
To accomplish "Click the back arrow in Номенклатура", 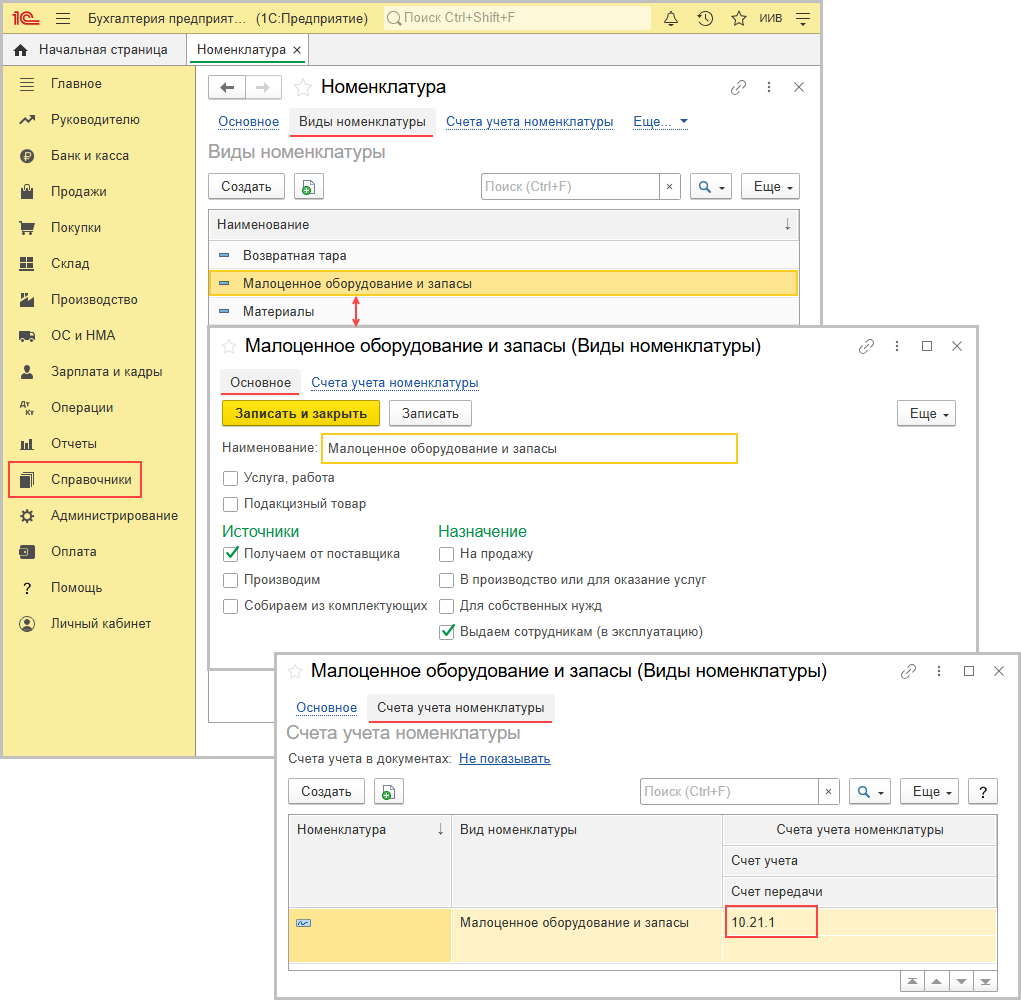I will coord(227,87).
